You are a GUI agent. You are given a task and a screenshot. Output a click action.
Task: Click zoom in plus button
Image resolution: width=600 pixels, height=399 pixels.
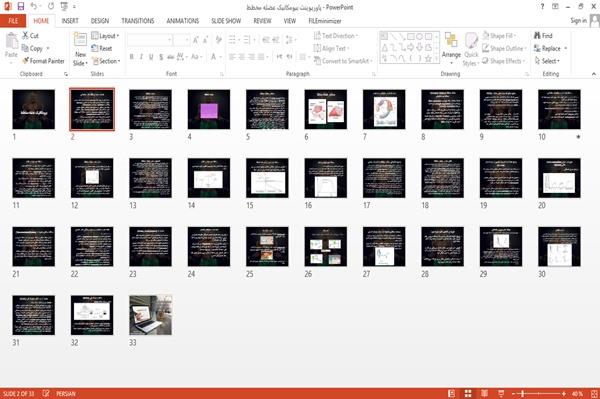pos(564,393)
